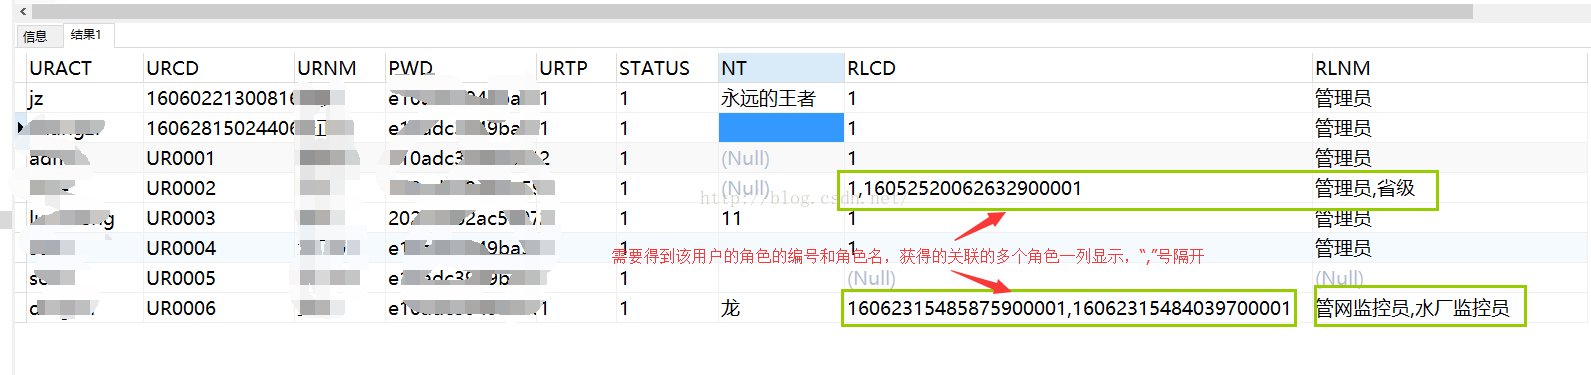
Task: Click the 11 NT cell of UR0003
Action: tap(781, 218)
